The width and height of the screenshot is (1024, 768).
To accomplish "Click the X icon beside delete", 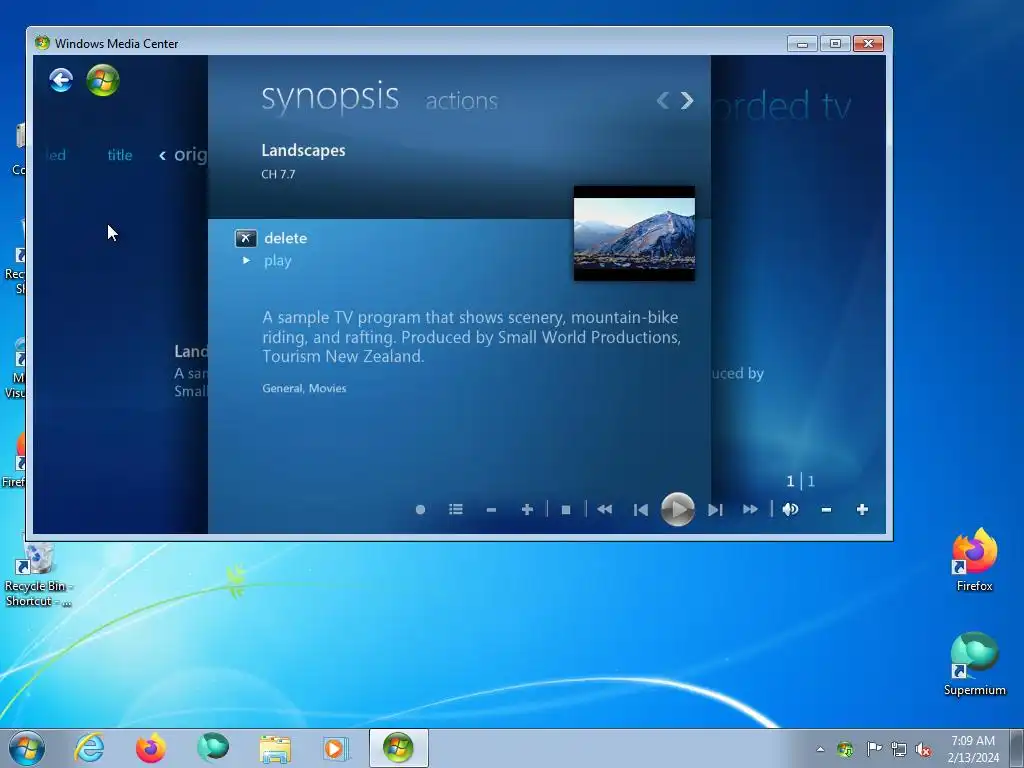I will click(246, 238).
